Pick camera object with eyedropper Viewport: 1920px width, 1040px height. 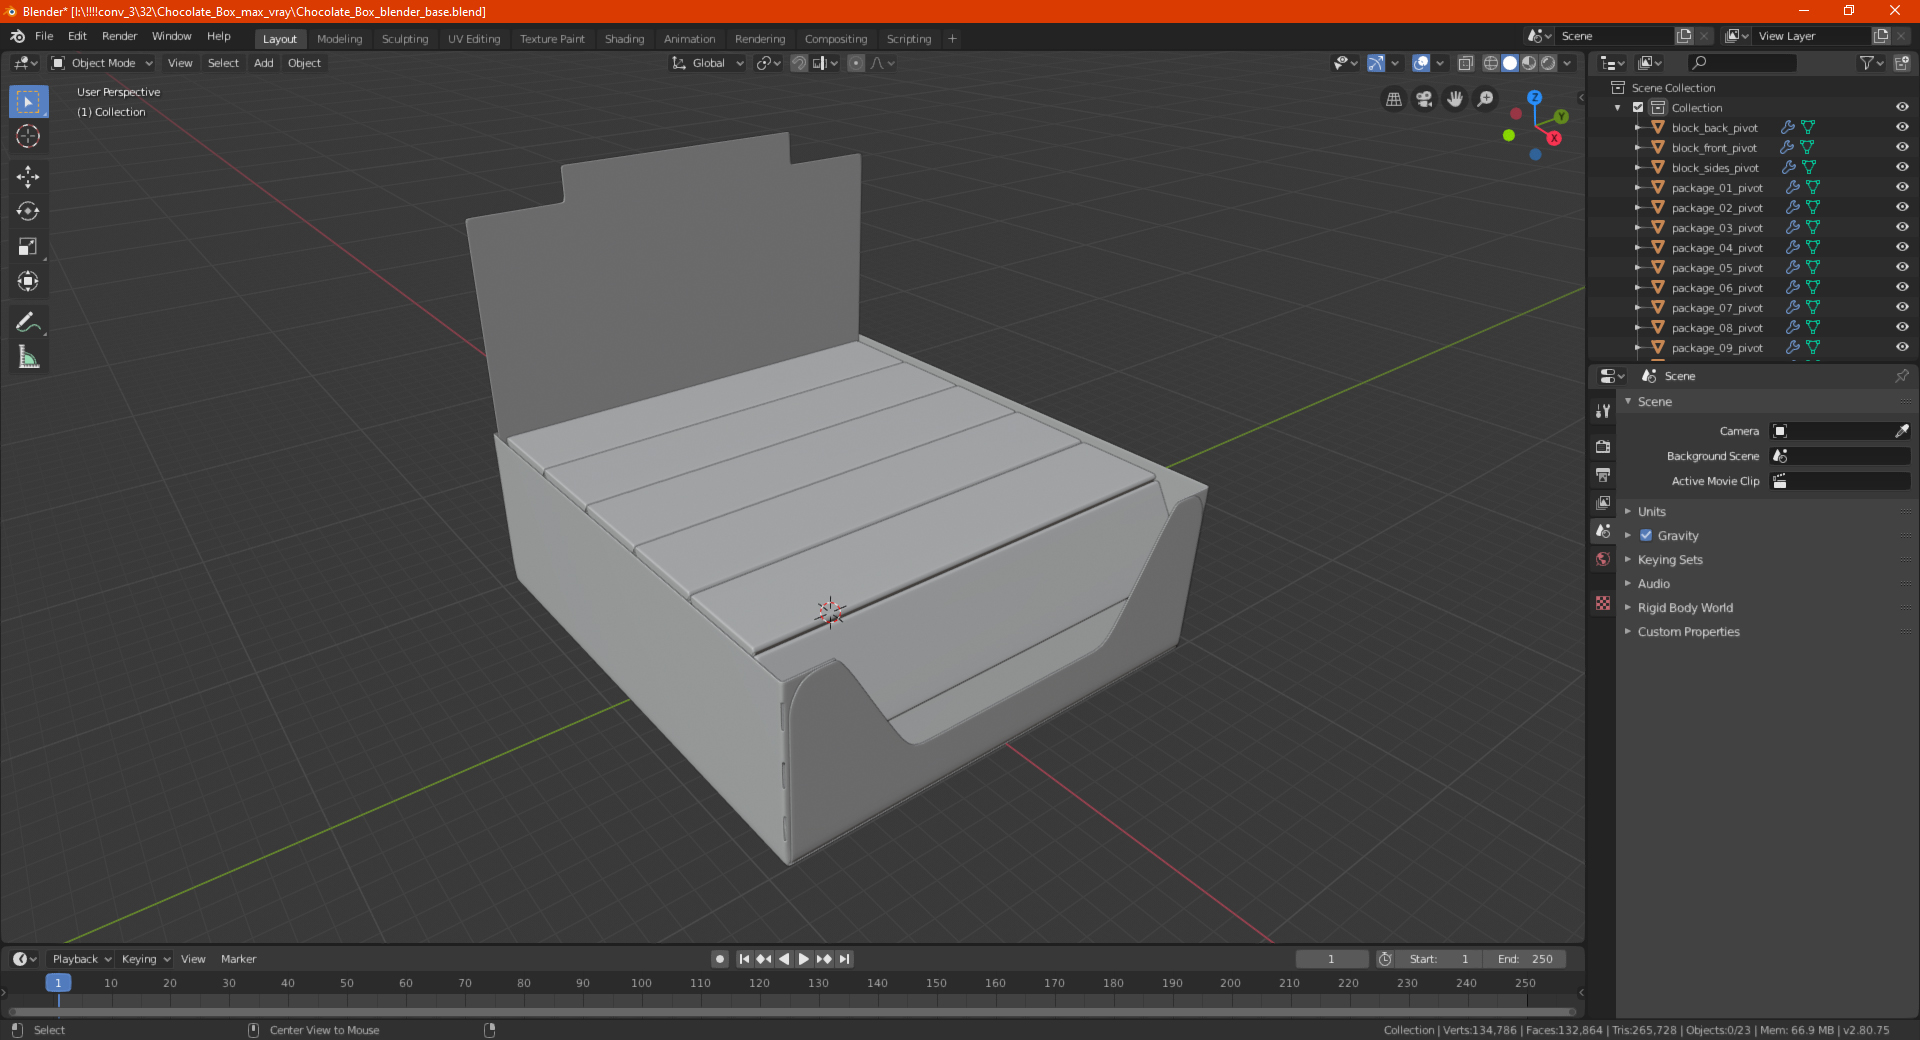pyautogui.click(x=1901, y=431)
